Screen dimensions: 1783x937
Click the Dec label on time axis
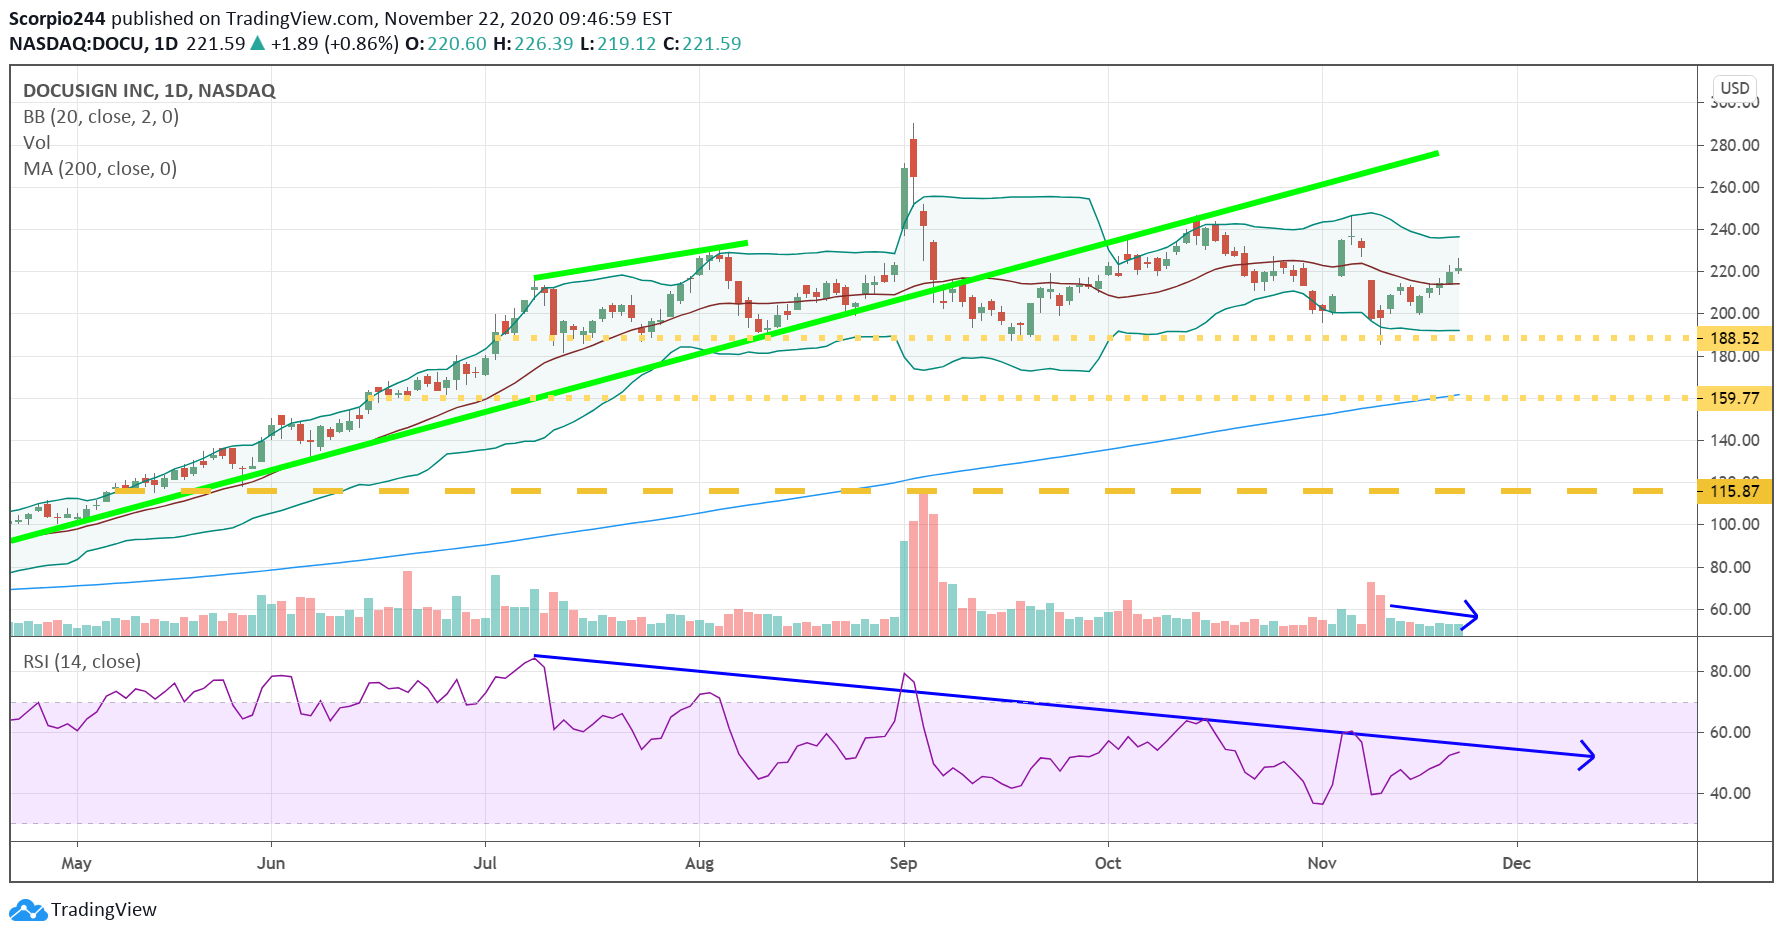pyautogui.click(x=1517, y=863)
